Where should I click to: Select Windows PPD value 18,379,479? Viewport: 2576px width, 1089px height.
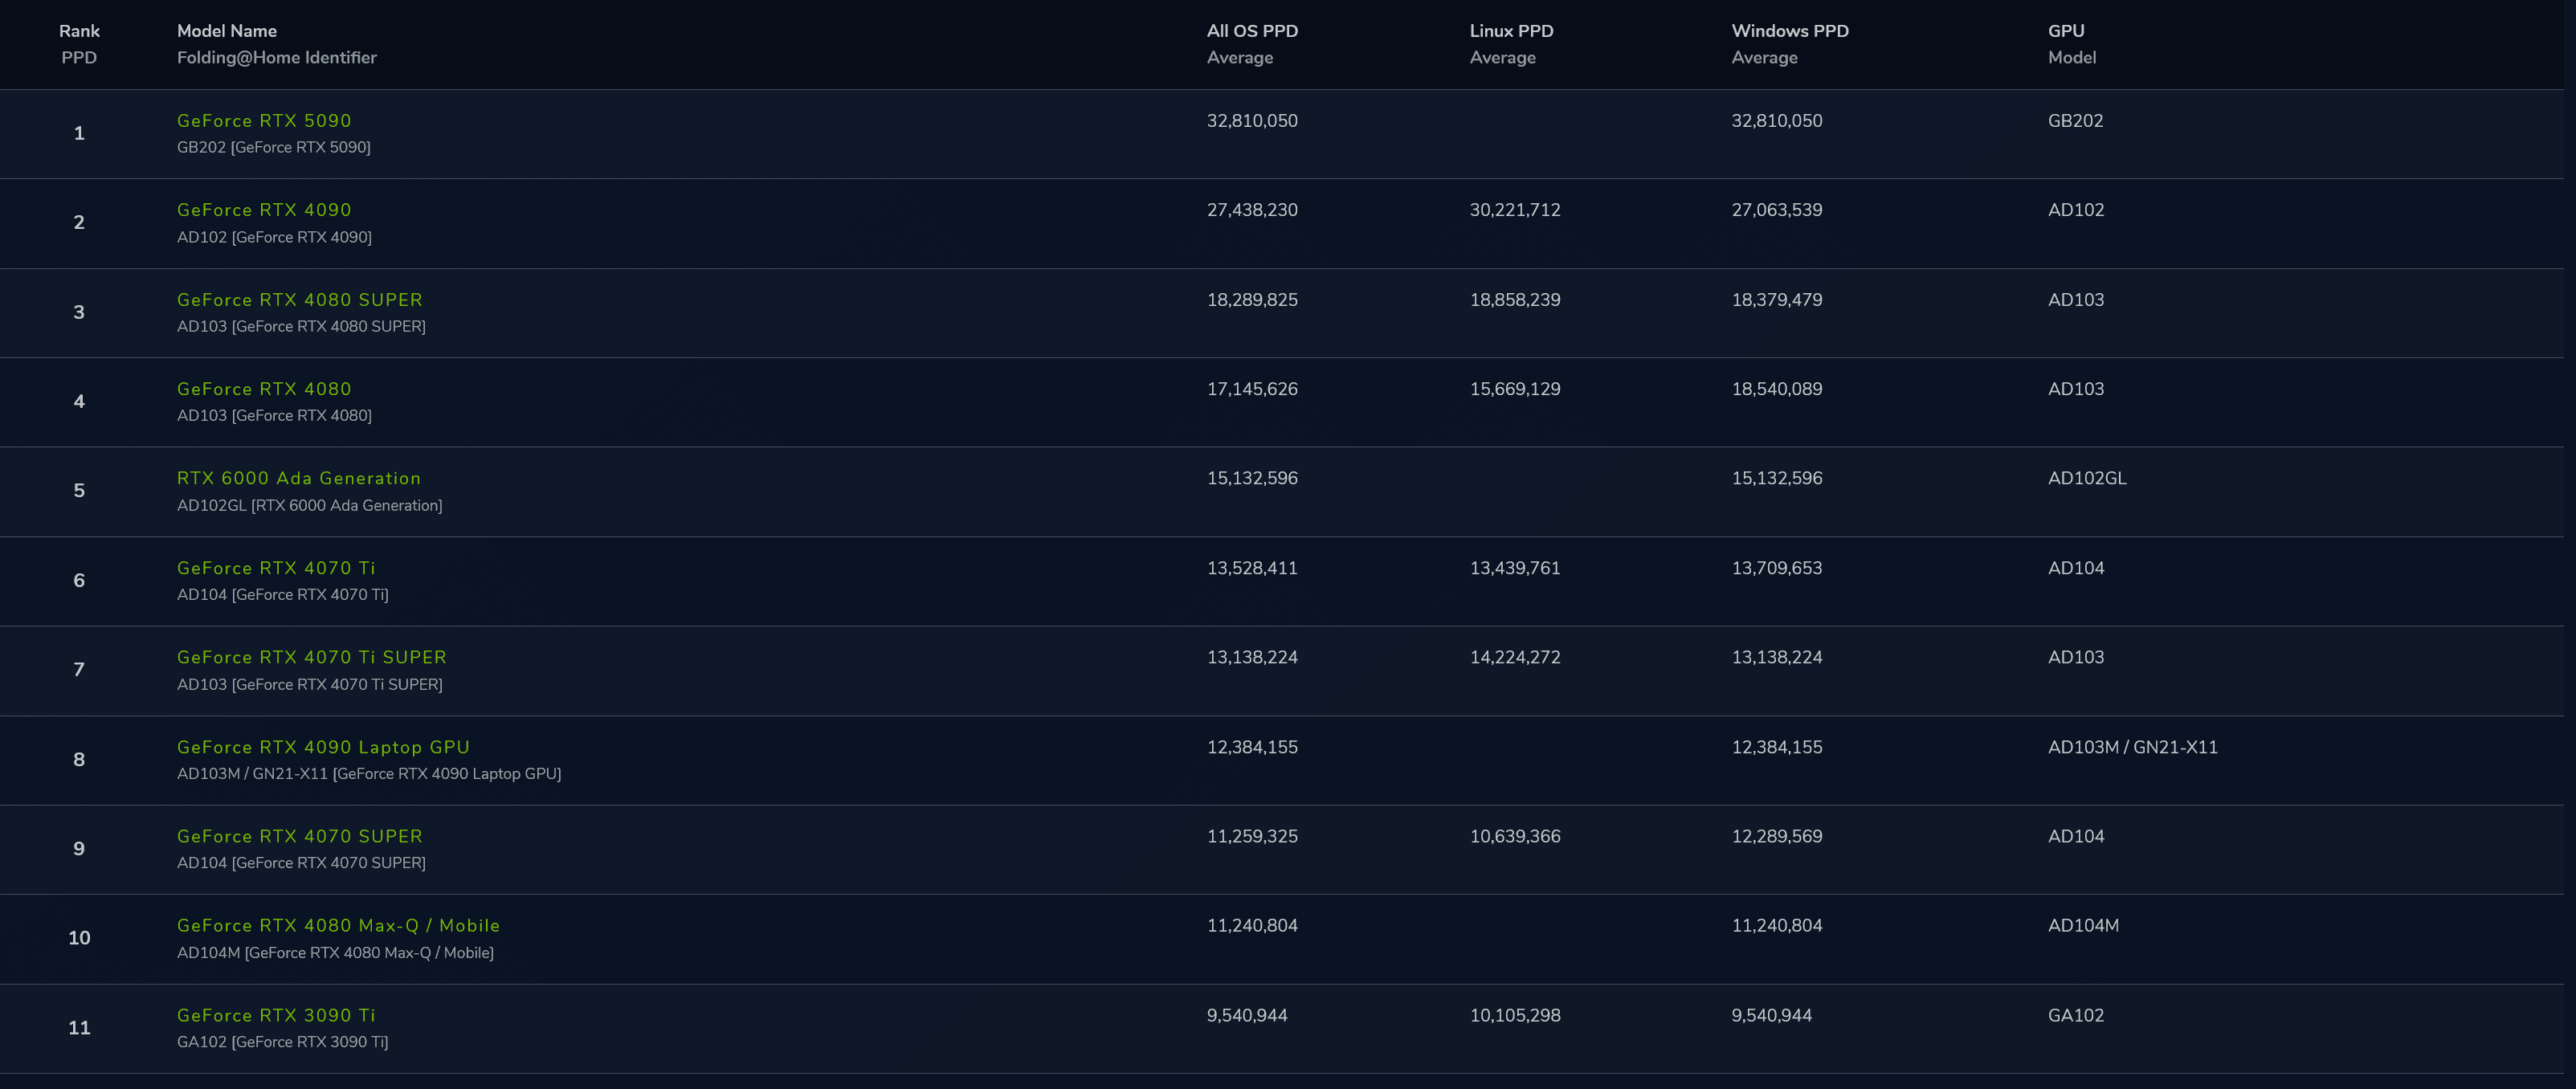pyautogui.click(x=1776, y=300)
